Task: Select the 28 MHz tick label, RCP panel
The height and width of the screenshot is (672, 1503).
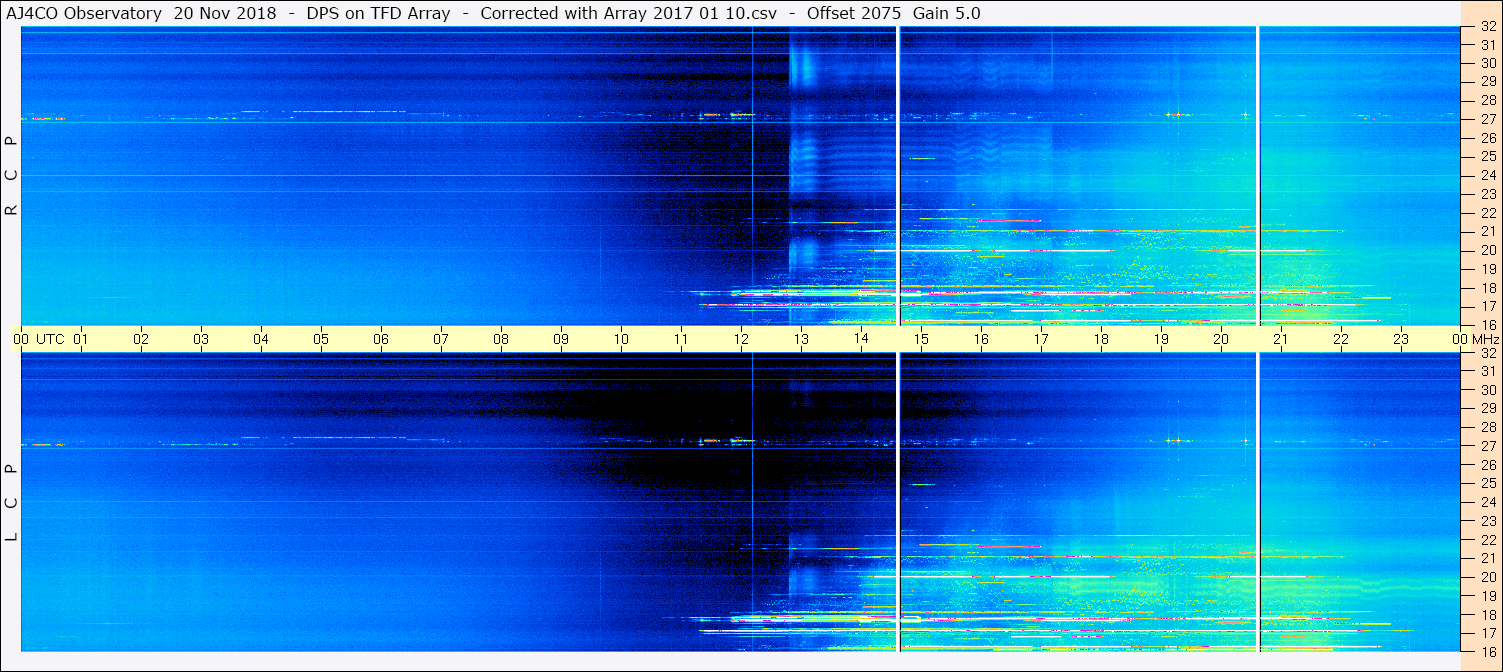Action: click(1487, 100)
